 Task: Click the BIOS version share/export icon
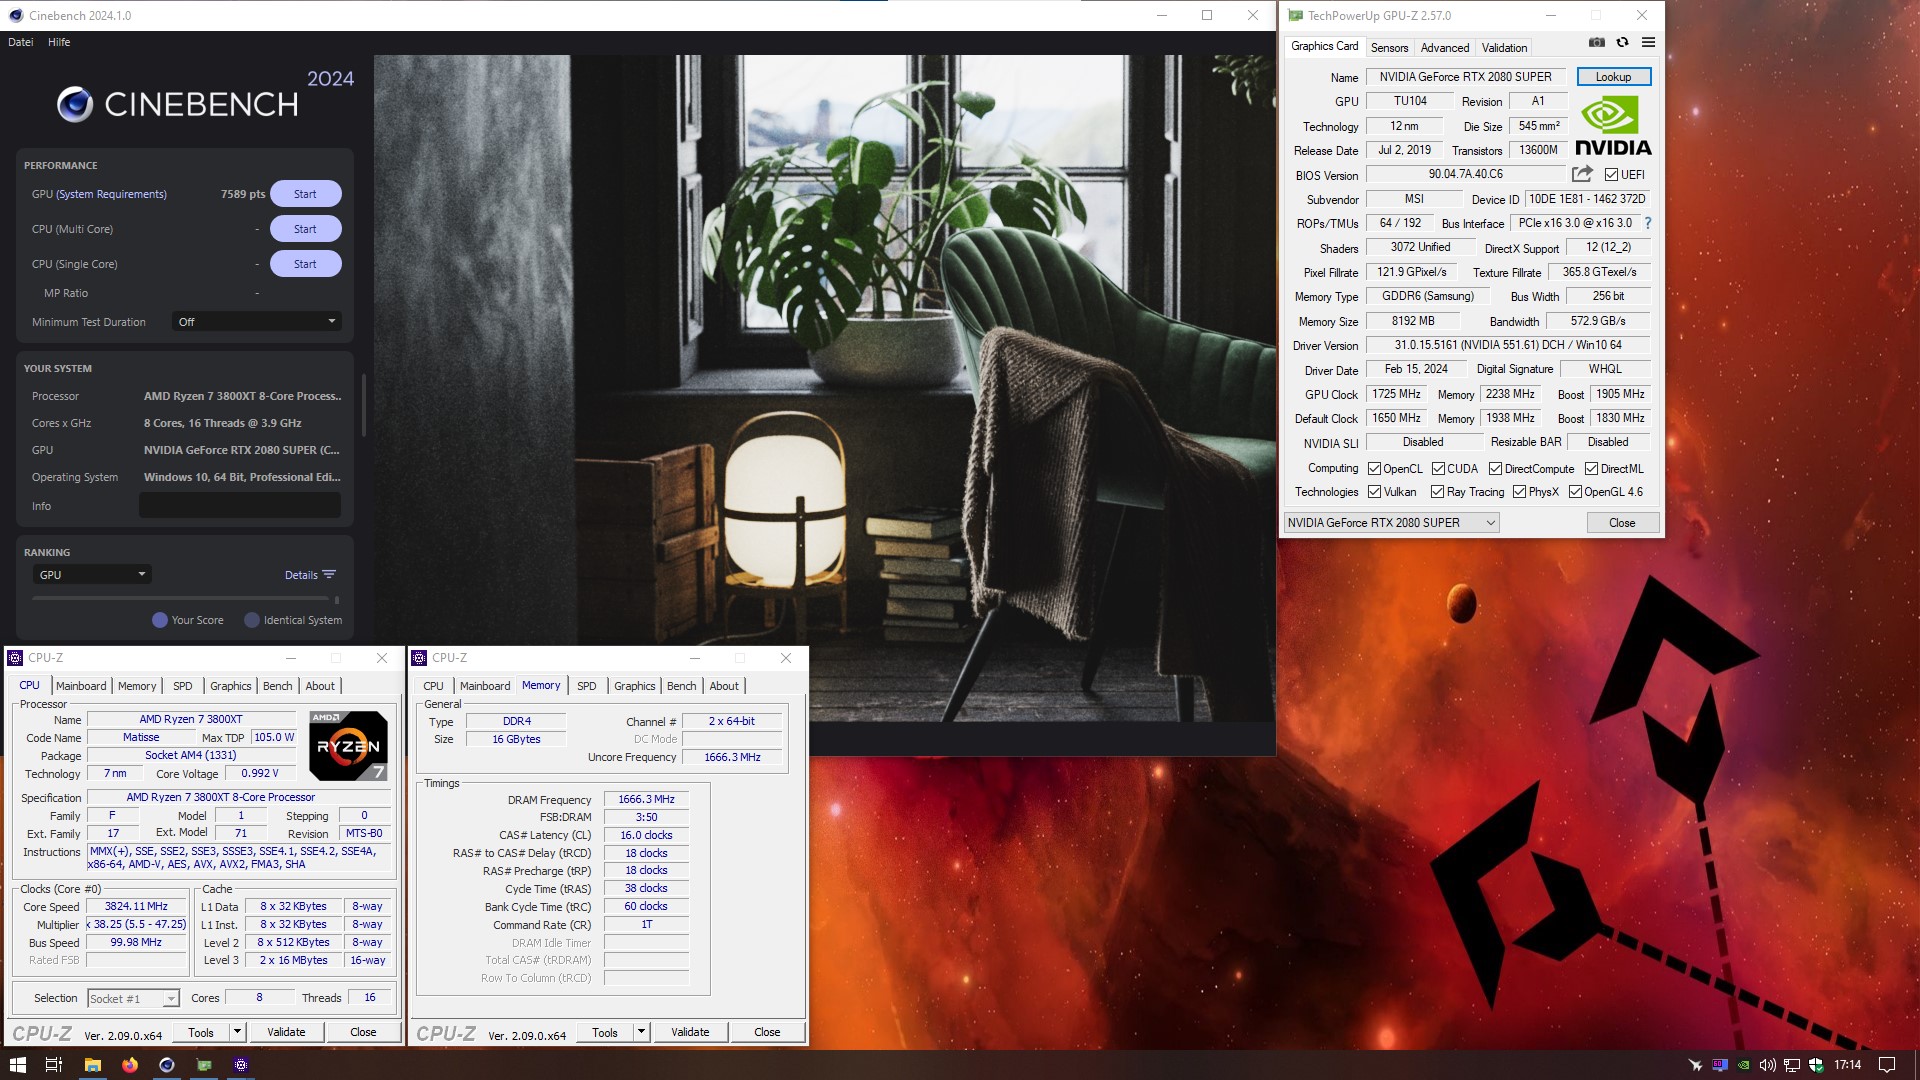pos(1582,174)
